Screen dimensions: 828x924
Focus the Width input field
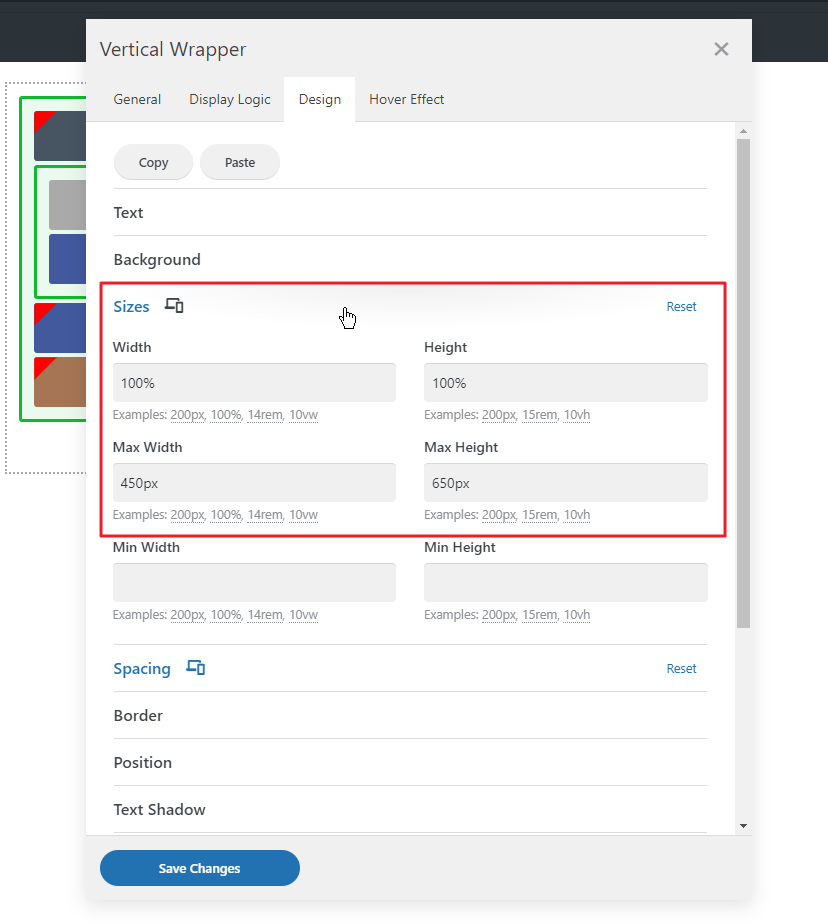pos(255,382)
